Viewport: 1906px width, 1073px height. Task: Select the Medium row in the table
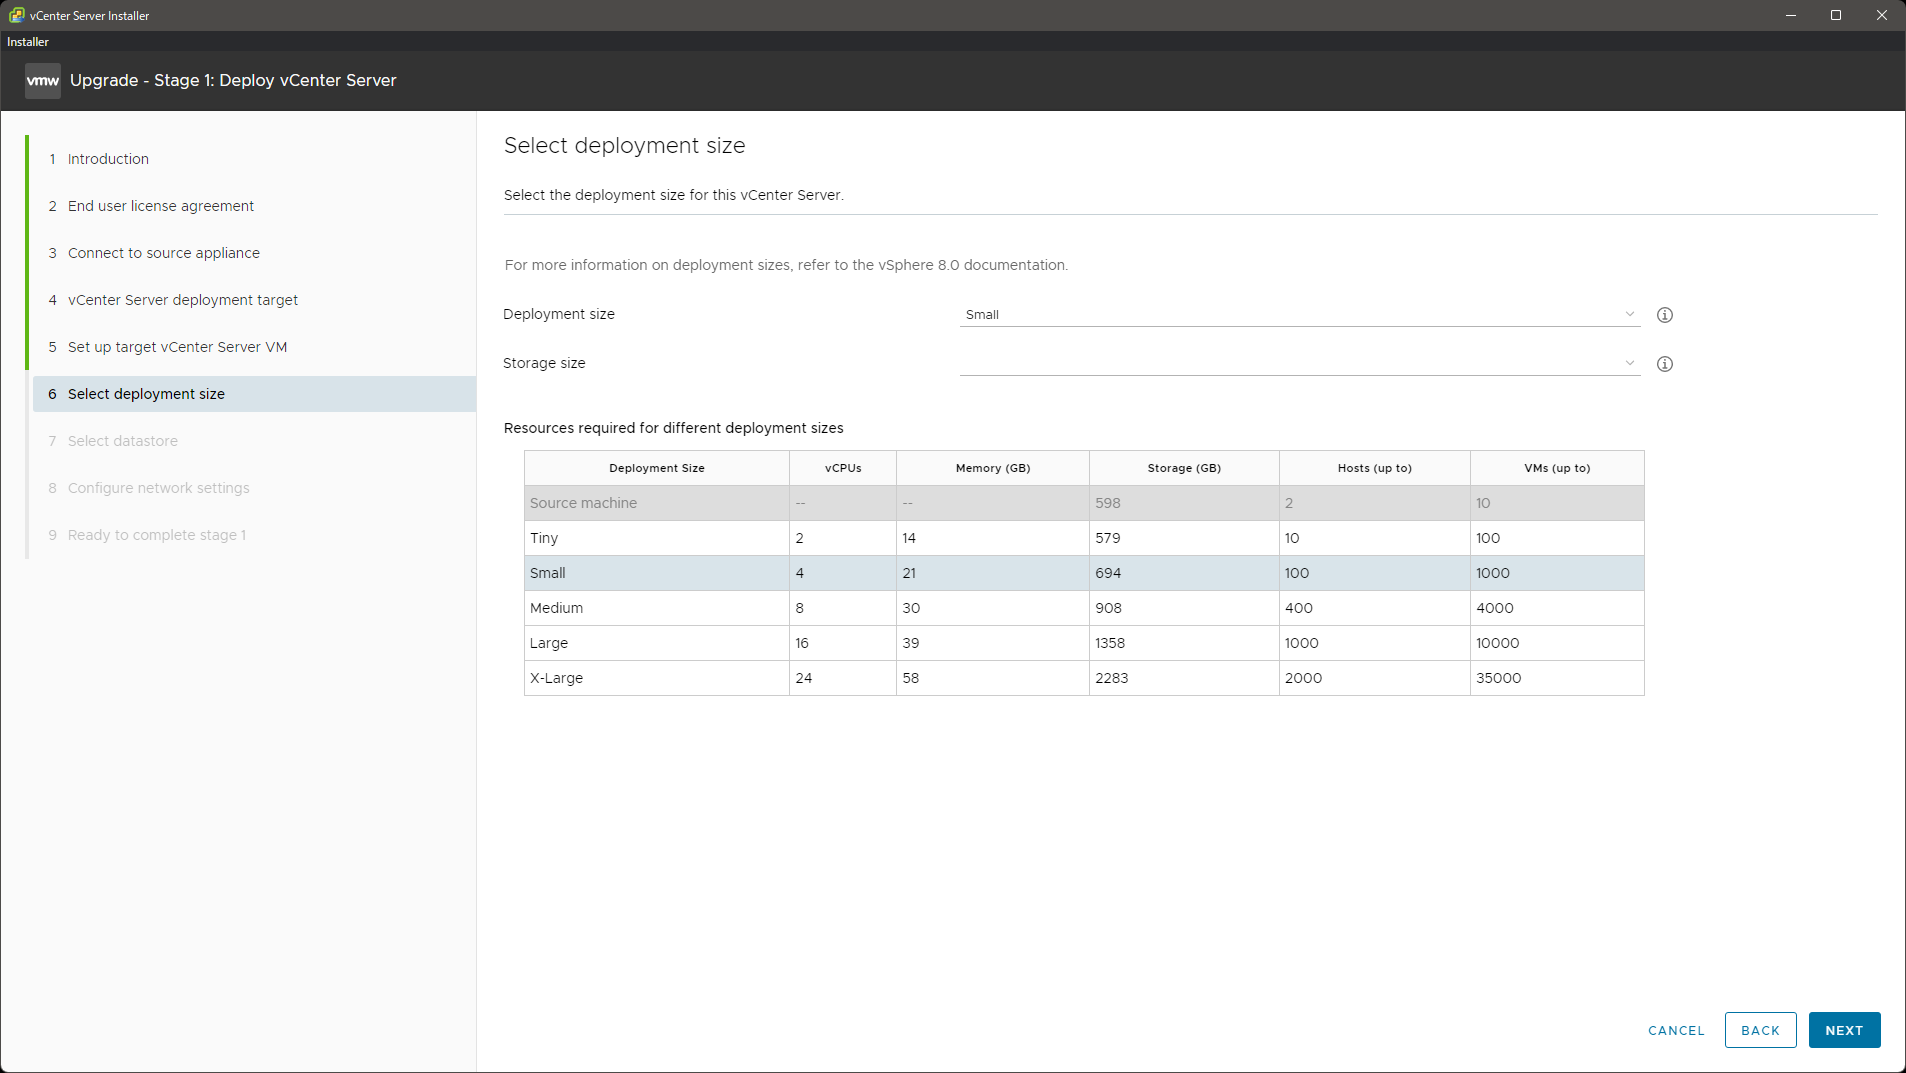(1083, 608)
